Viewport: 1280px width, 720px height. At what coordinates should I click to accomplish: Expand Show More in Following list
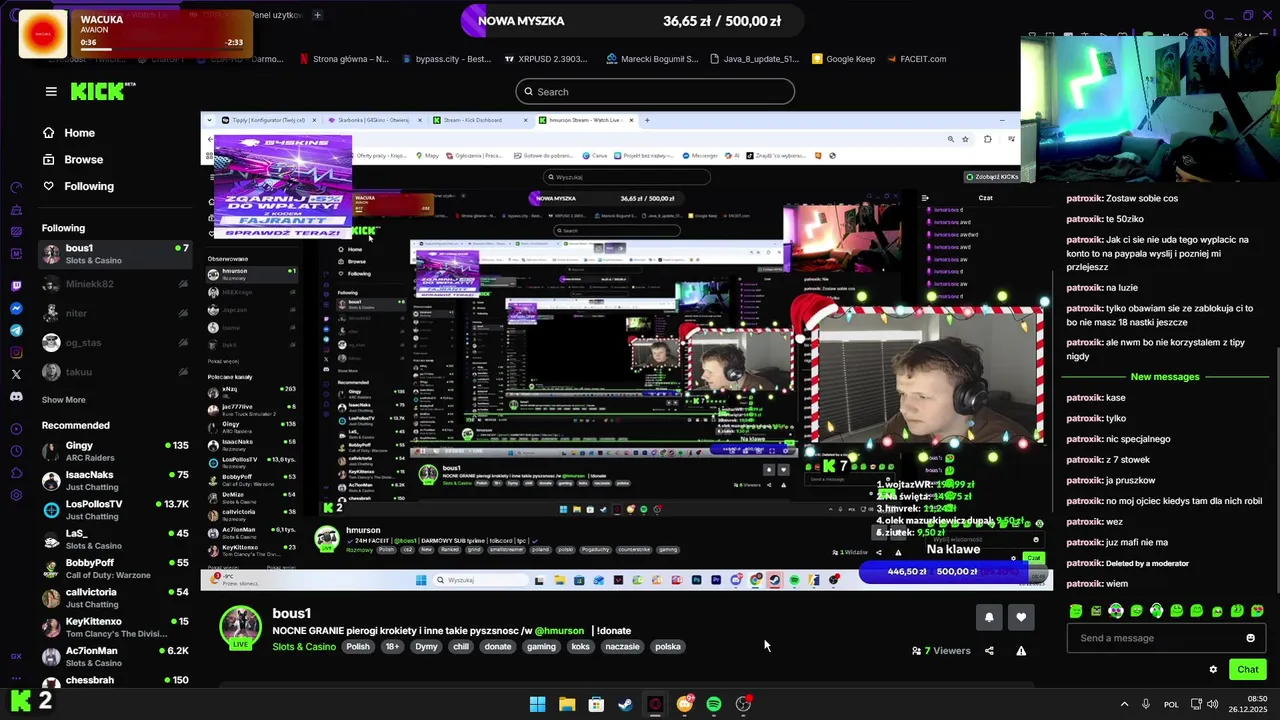click(63, 400)
